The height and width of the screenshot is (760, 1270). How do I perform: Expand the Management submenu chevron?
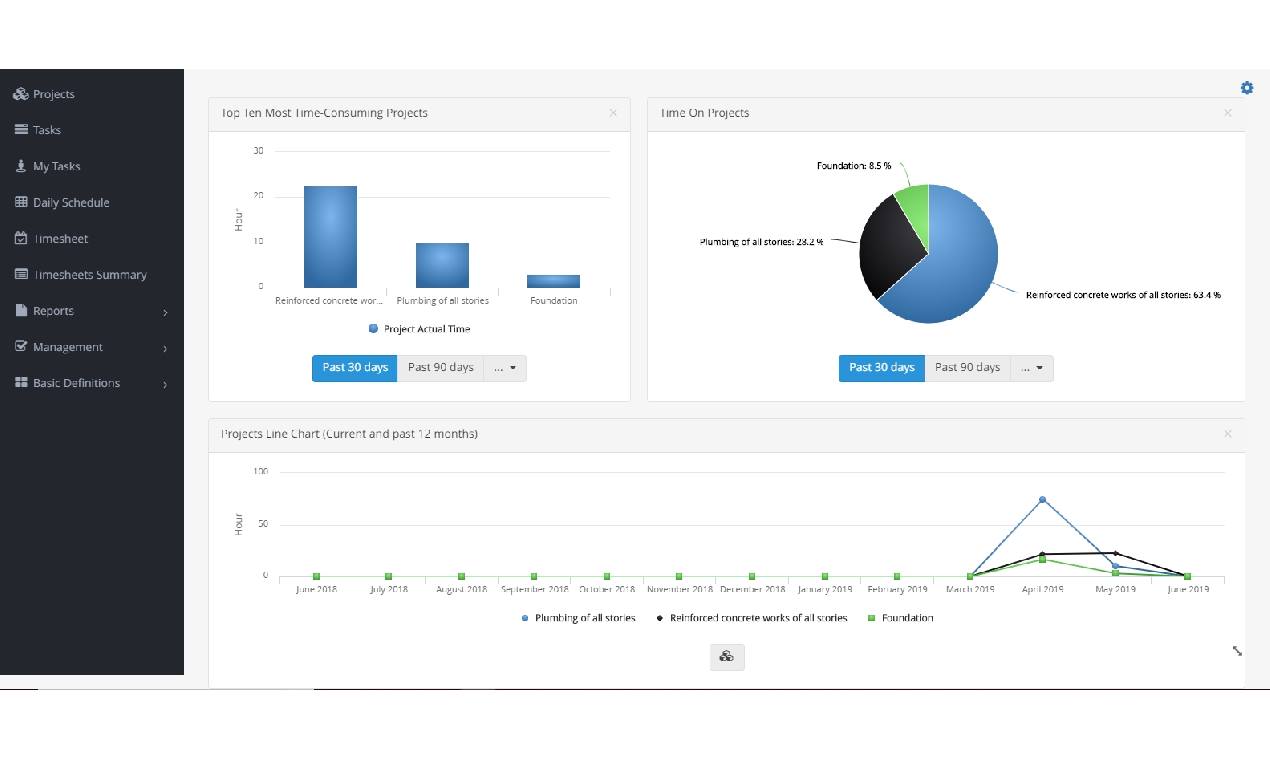pos(165,348)
